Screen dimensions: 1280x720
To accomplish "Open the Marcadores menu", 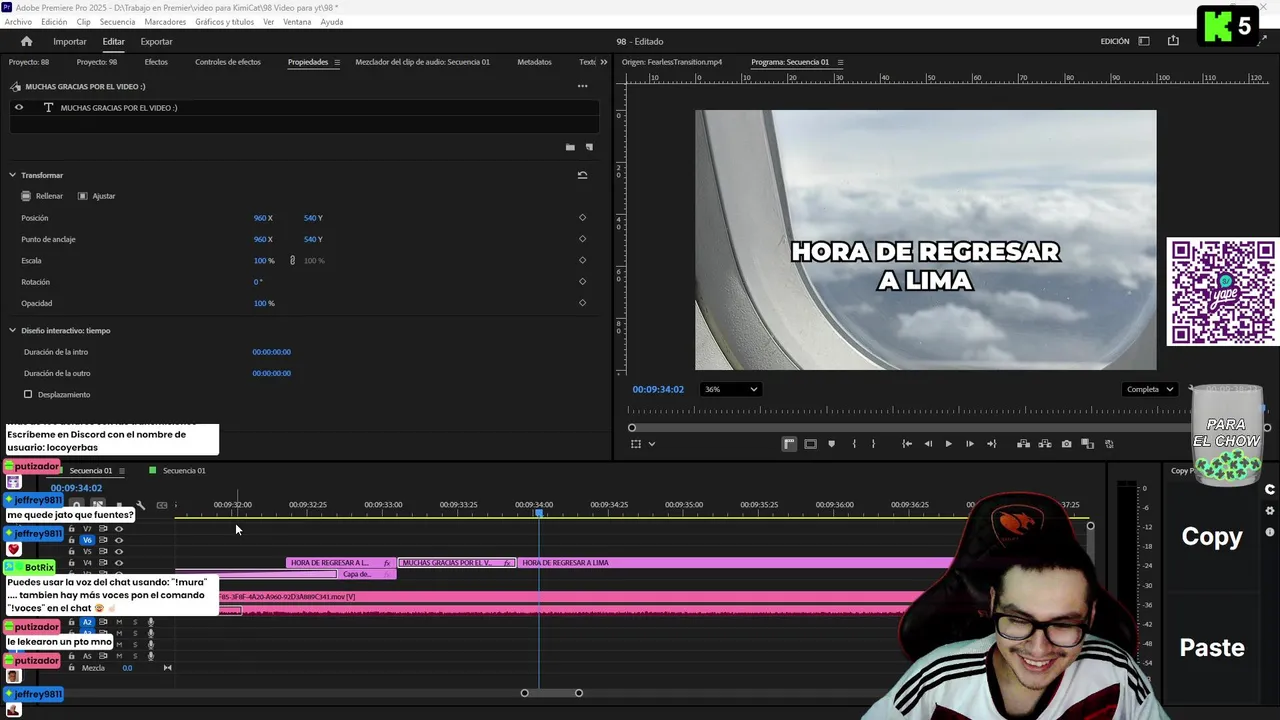I will click(165, 22).
